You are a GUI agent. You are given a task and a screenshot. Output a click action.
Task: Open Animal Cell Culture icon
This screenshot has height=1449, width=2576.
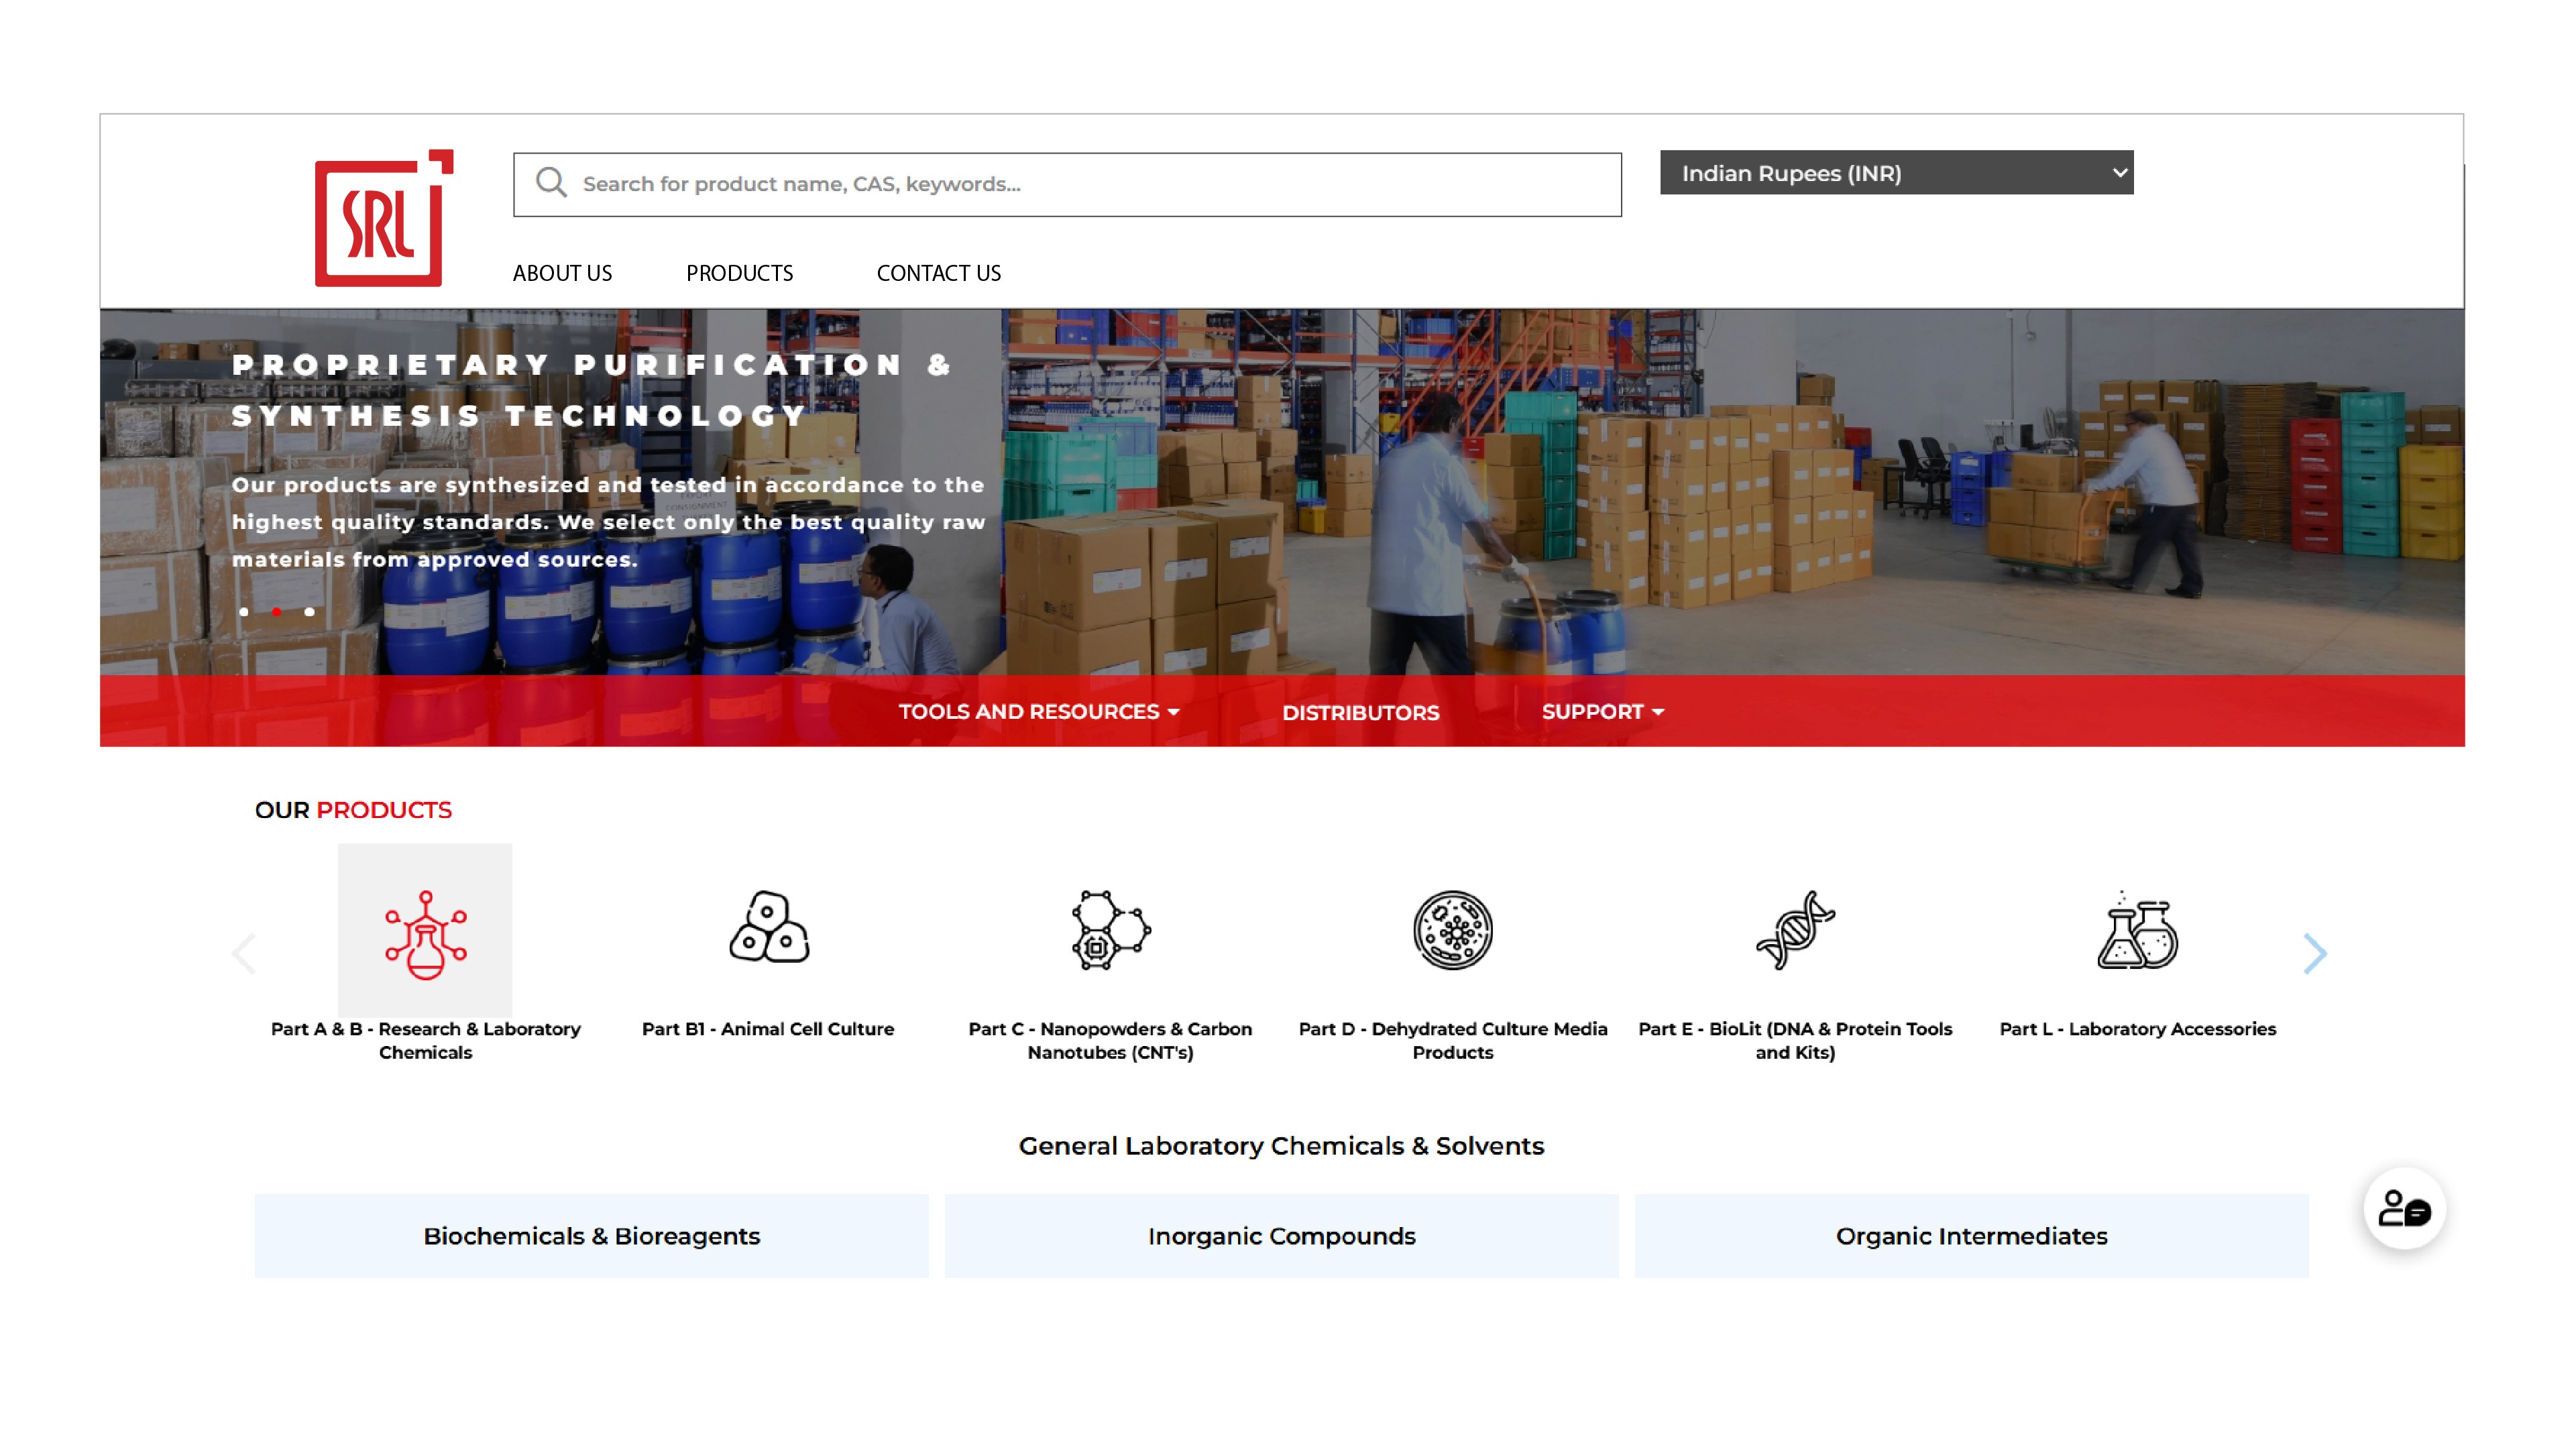pyautogui.click(x=768, y=928)
